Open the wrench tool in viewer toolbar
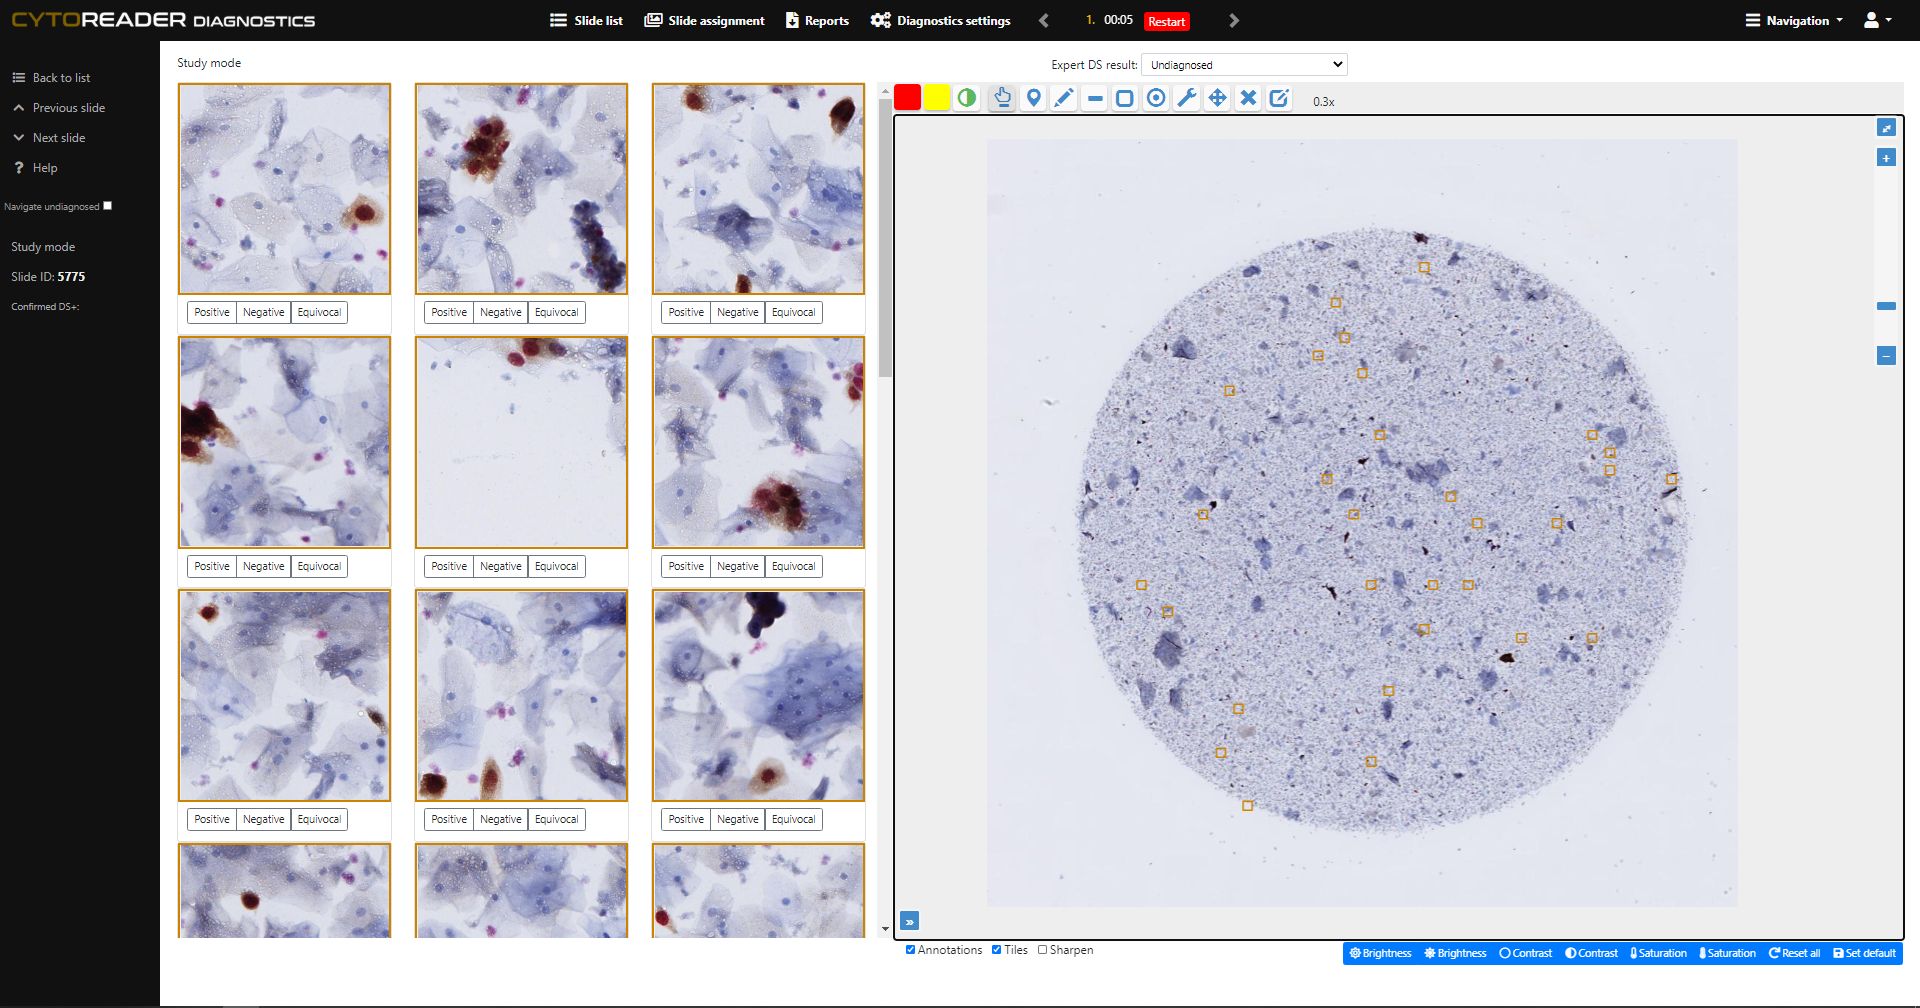 point(1187,98)
